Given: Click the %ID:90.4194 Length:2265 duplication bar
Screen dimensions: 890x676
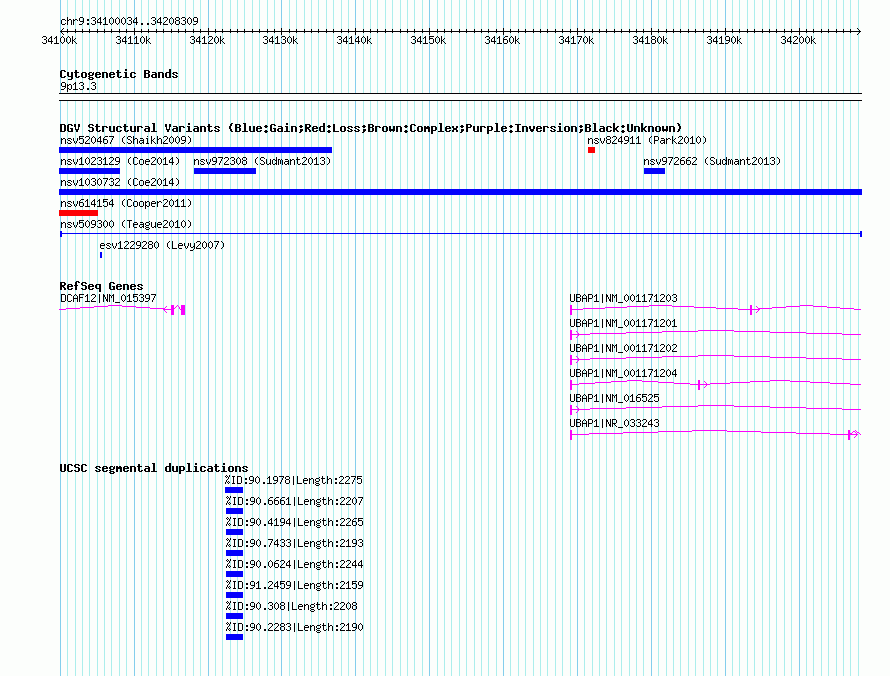Looking at the screenshot, I should tap(234, 532).
